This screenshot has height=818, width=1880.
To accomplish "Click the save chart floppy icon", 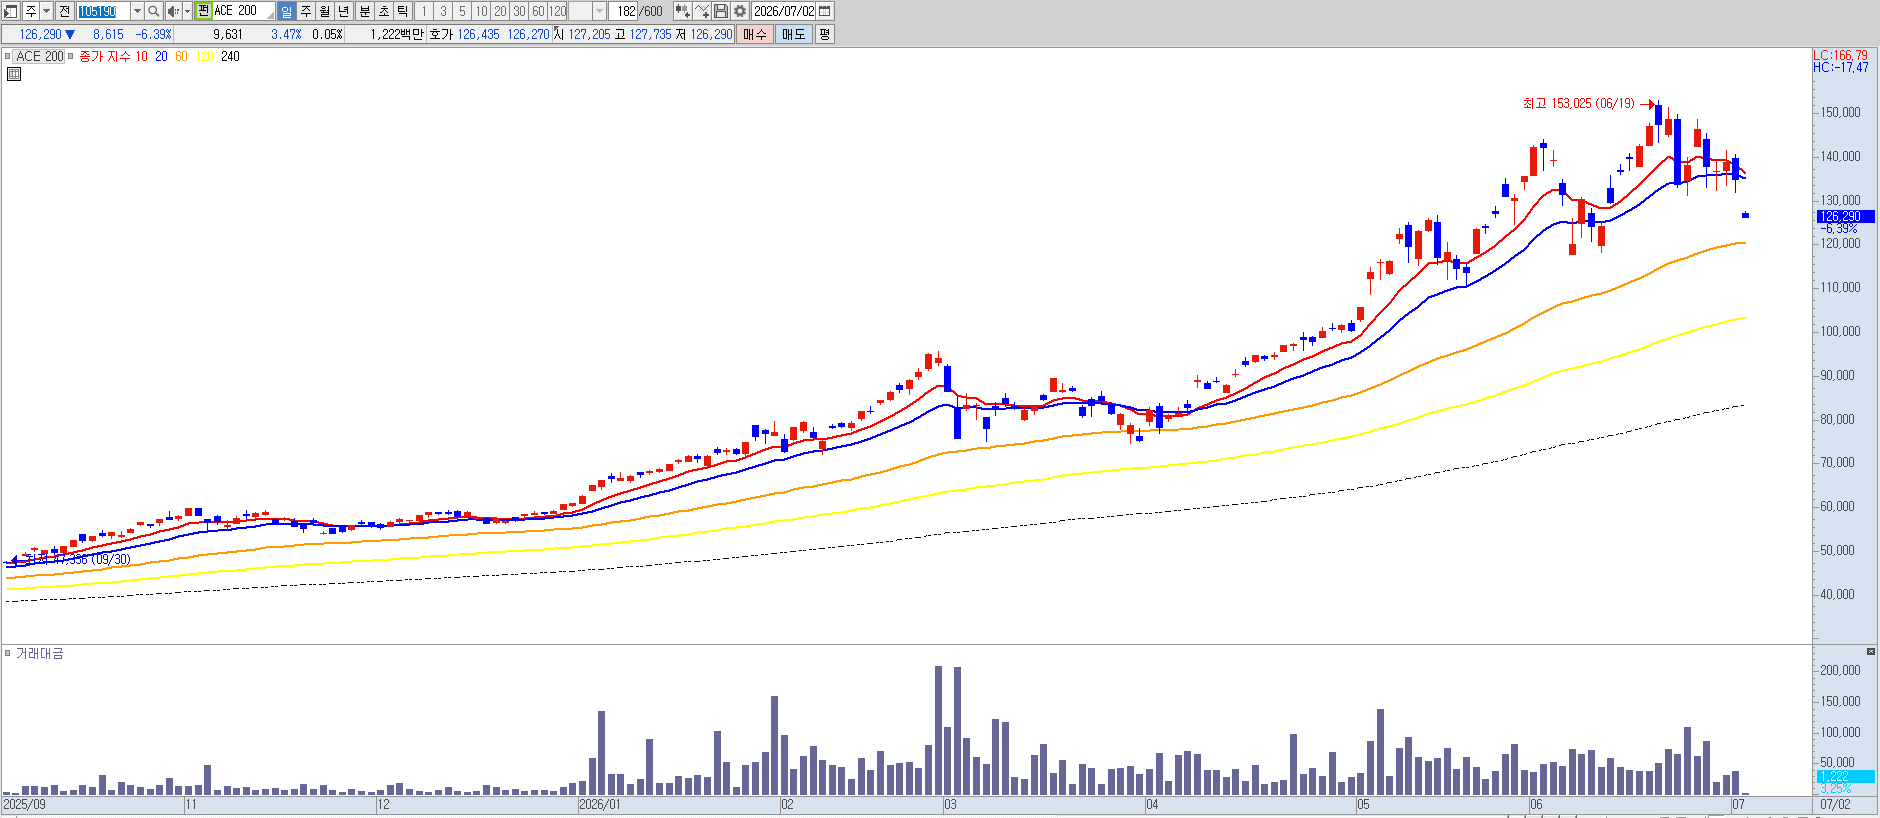I will coord(721,11).
